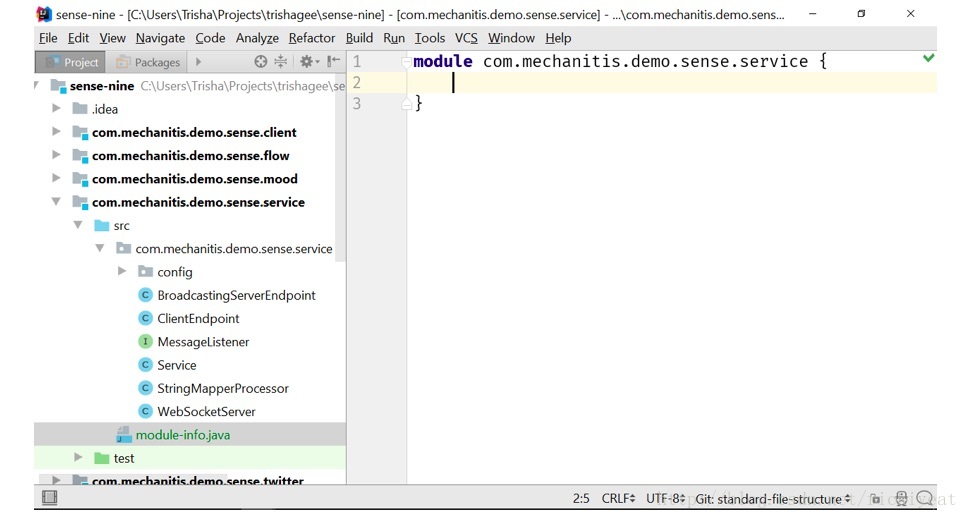The width and height of the screenshot is (968, 519).
Task: Click cursor position 2:5 indicator
Action: (581, 499)
